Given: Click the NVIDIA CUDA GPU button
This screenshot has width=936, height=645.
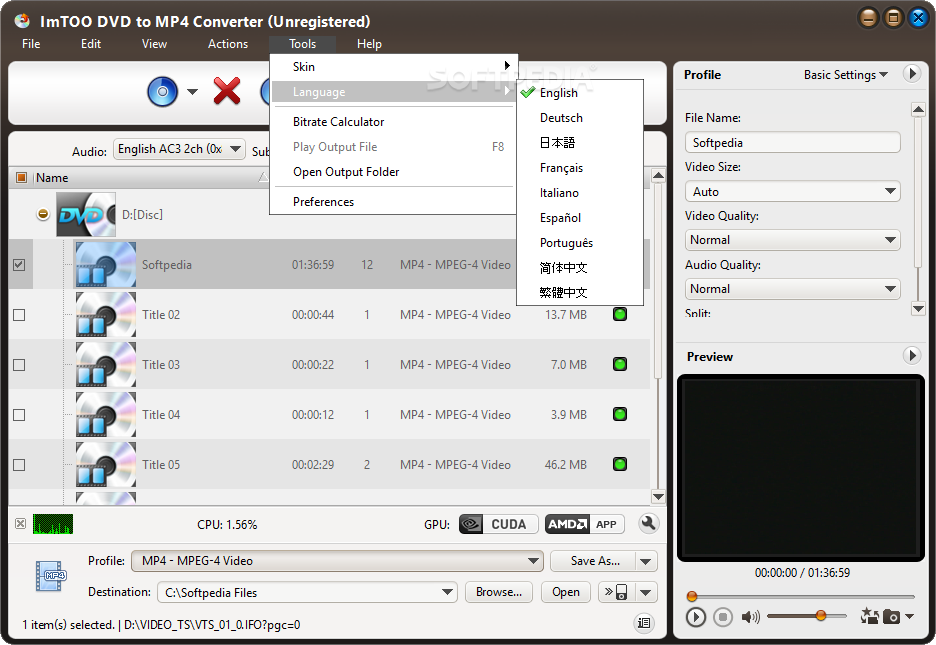Looking at the screenshot, I should (x=498, y=524).
